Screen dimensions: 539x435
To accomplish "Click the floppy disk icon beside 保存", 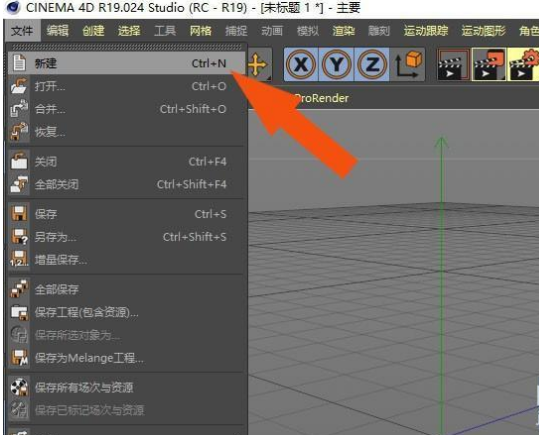I will 19,214.
